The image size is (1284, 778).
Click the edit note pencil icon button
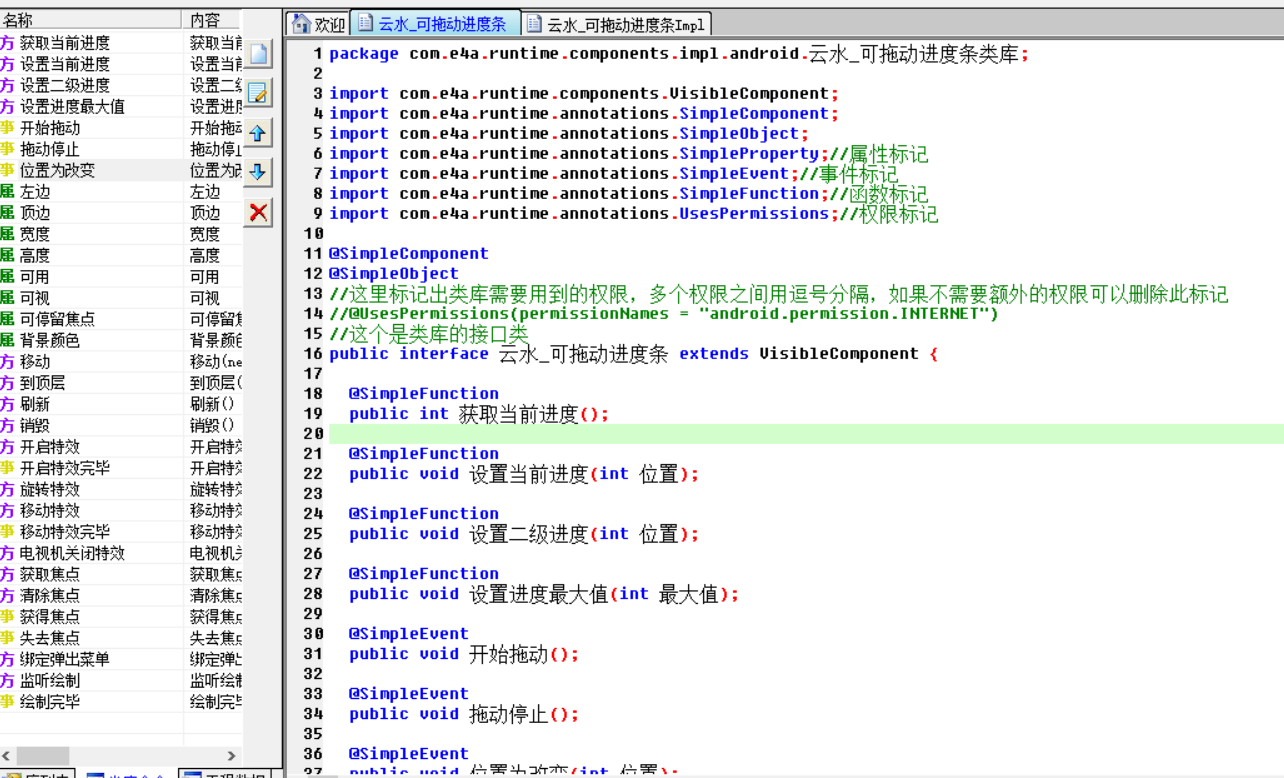coord(258,93)
